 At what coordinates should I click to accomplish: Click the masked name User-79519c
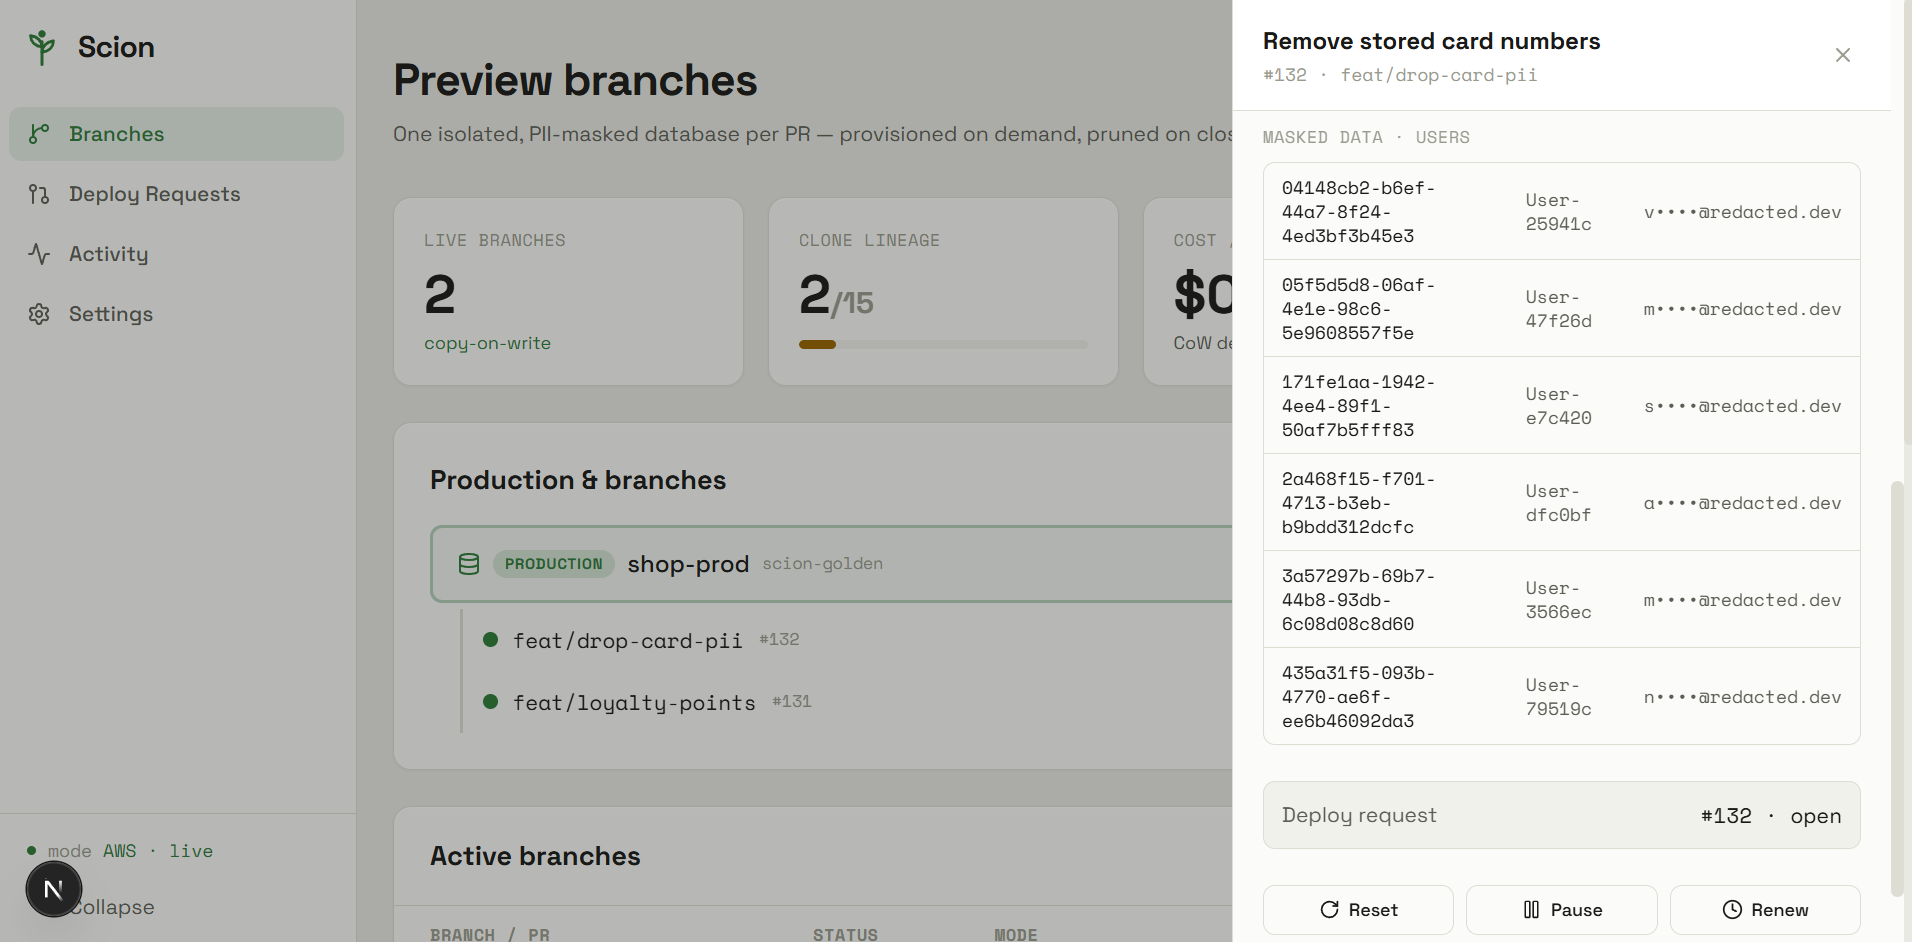point(1558,697)
